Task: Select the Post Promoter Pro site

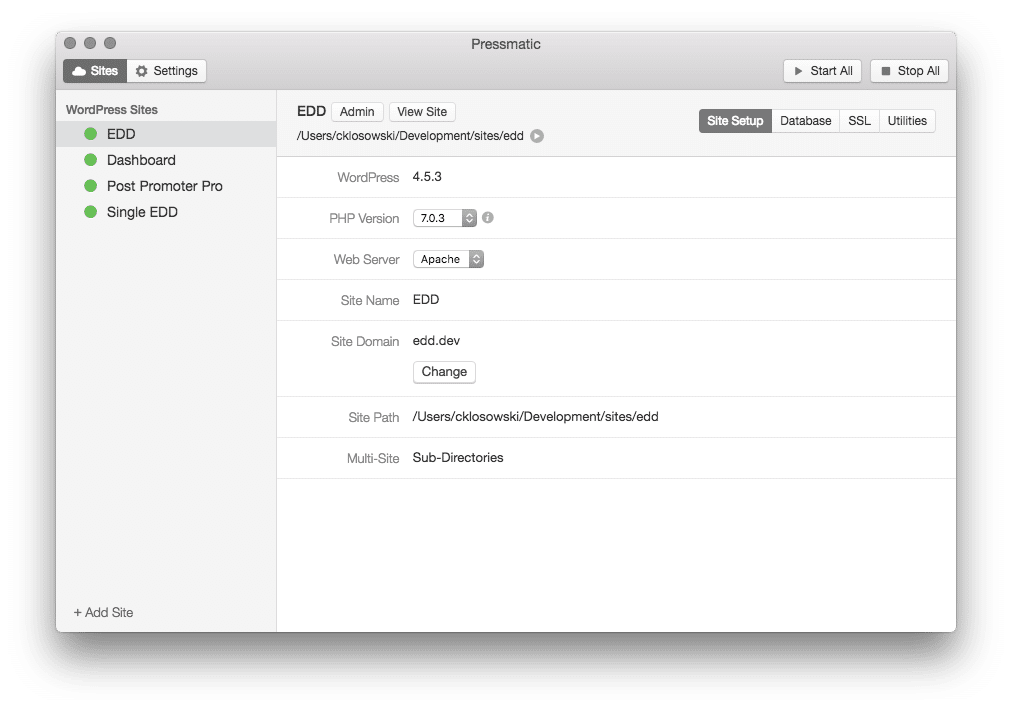Action: 166,186
